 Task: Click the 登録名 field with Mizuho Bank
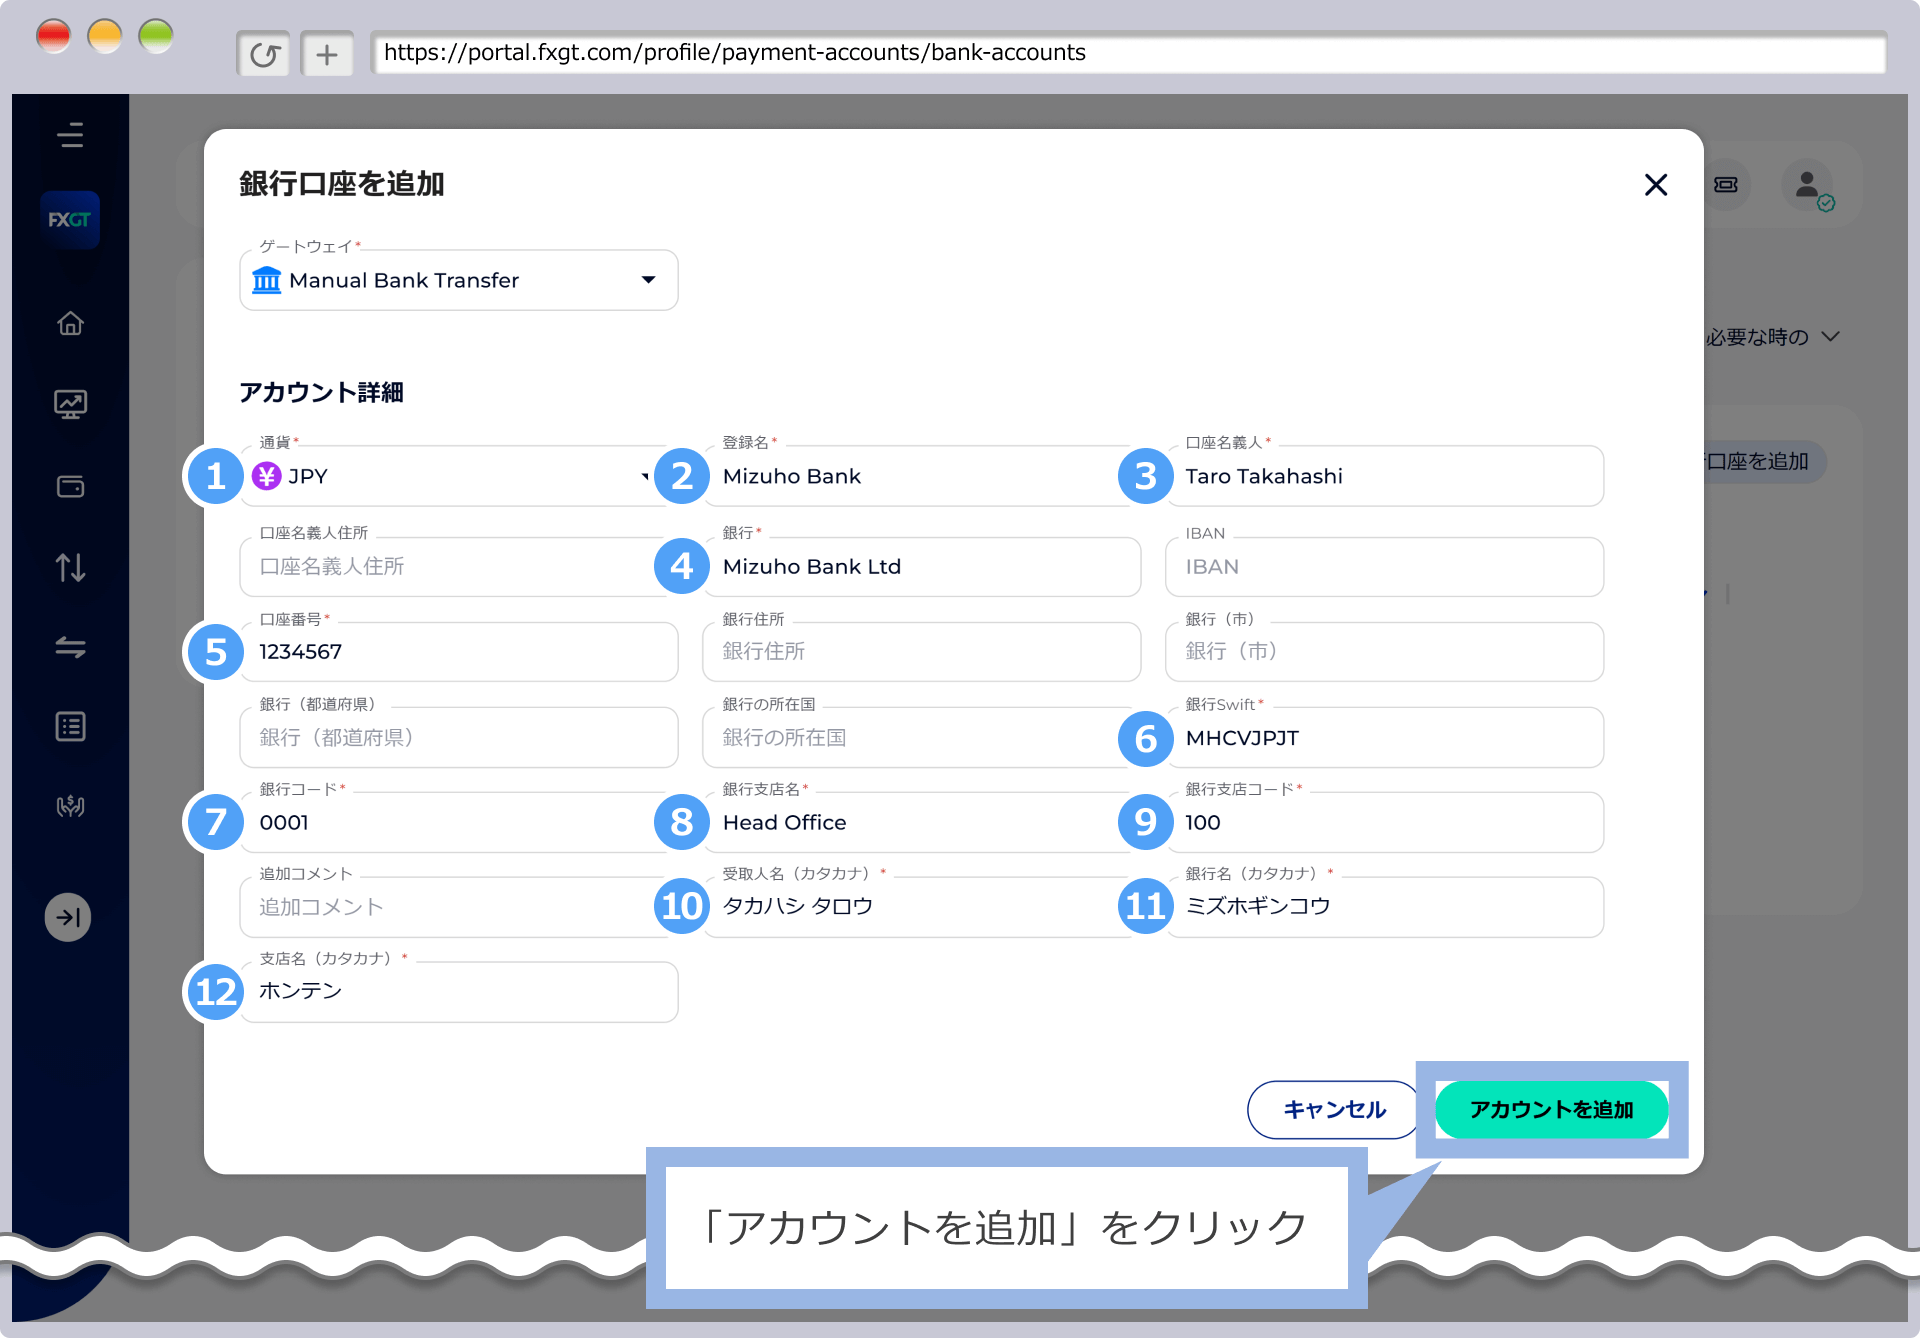tap(921, 476)
